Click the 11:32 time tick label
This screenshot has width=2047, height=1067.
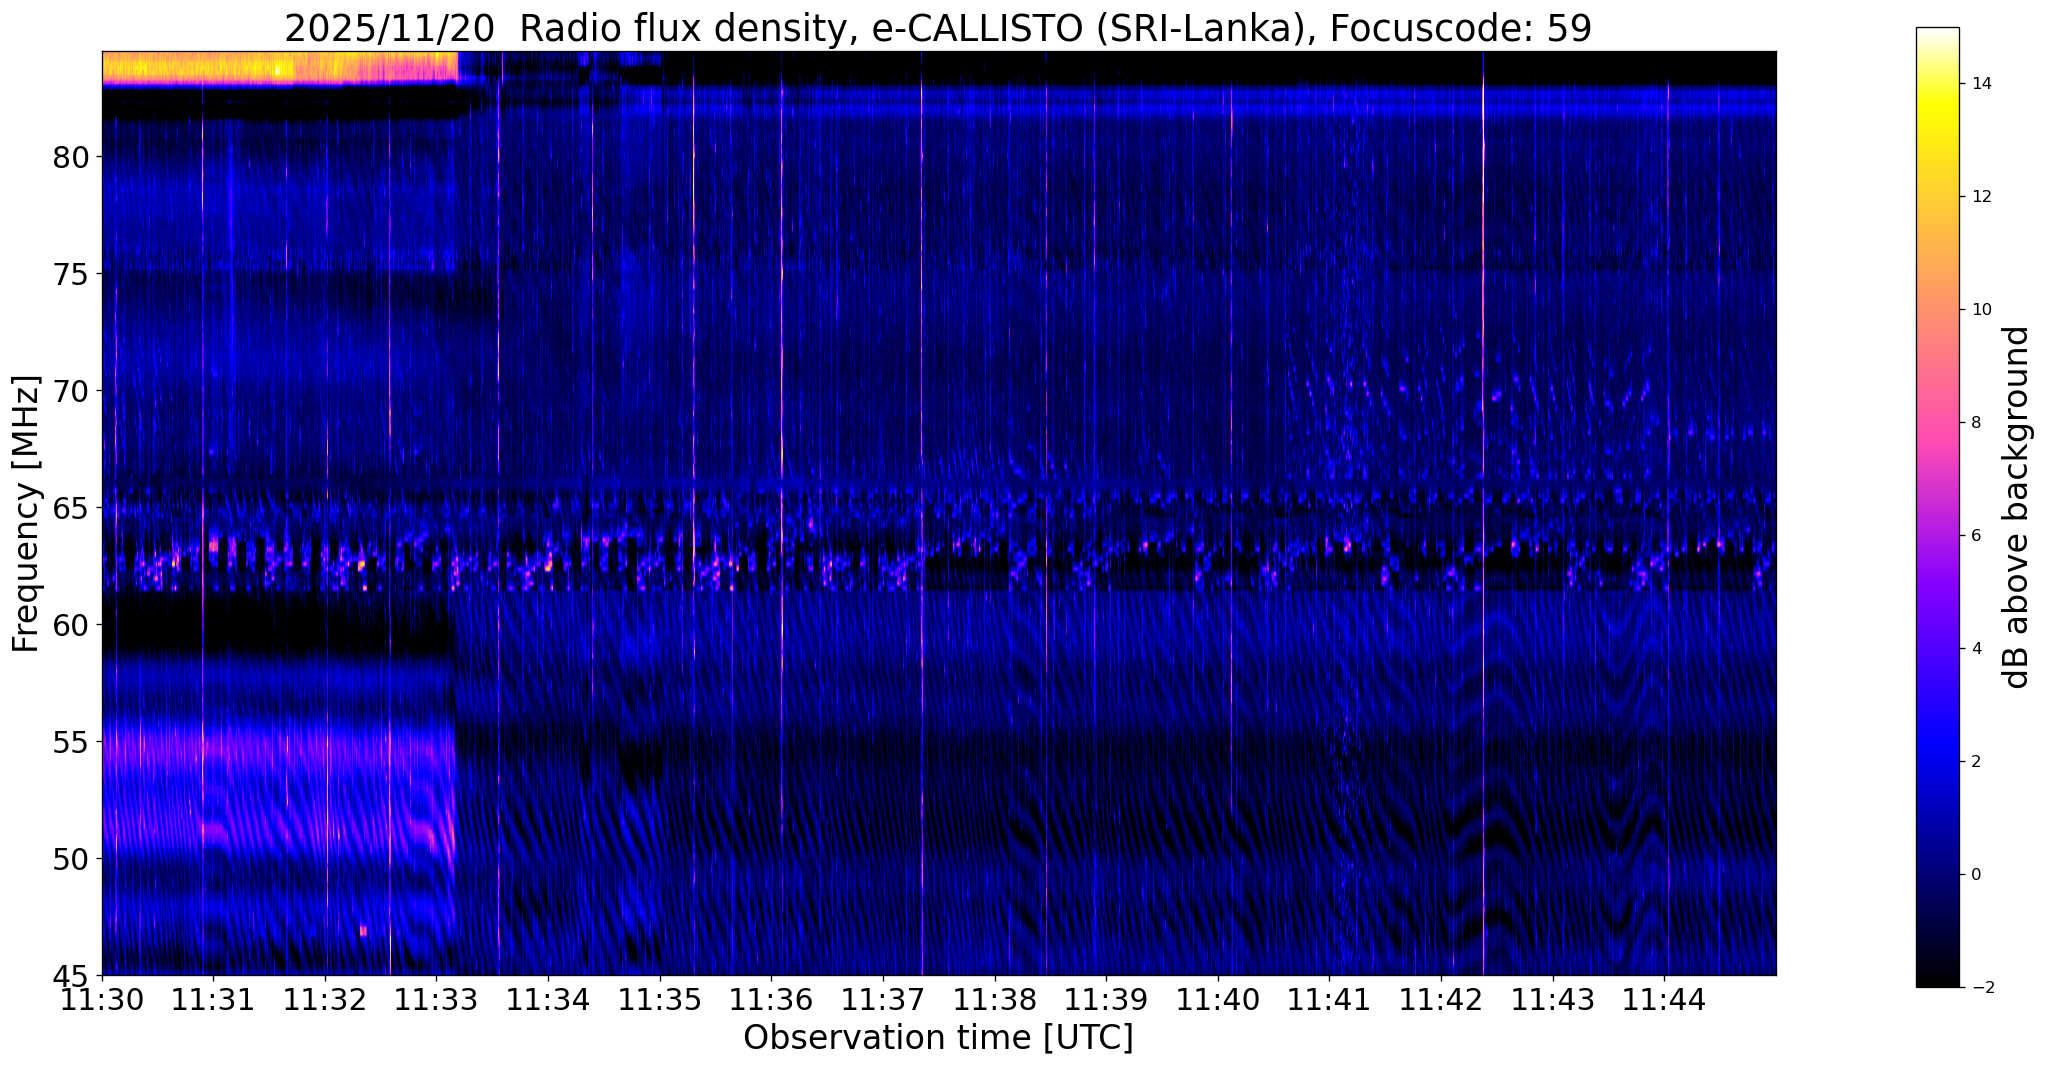click(325, 998)
